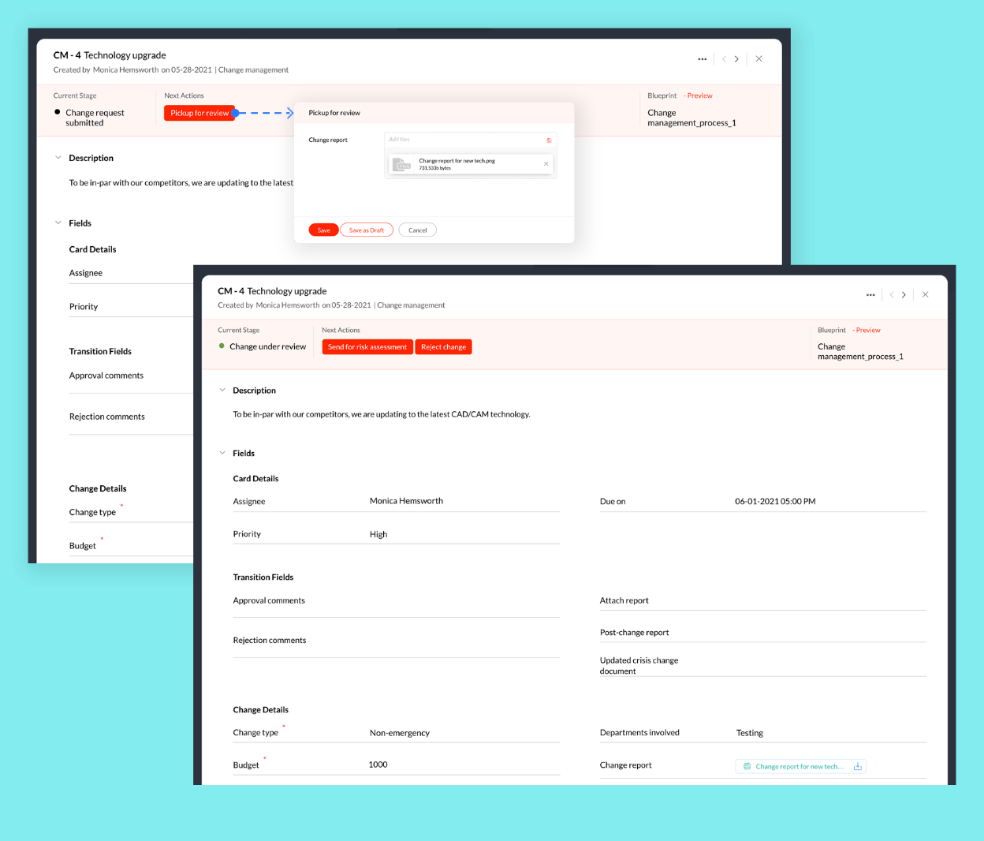Screen dimensions: 984x841
Task: Click next arrow in back card header
Action: [737, 59]
